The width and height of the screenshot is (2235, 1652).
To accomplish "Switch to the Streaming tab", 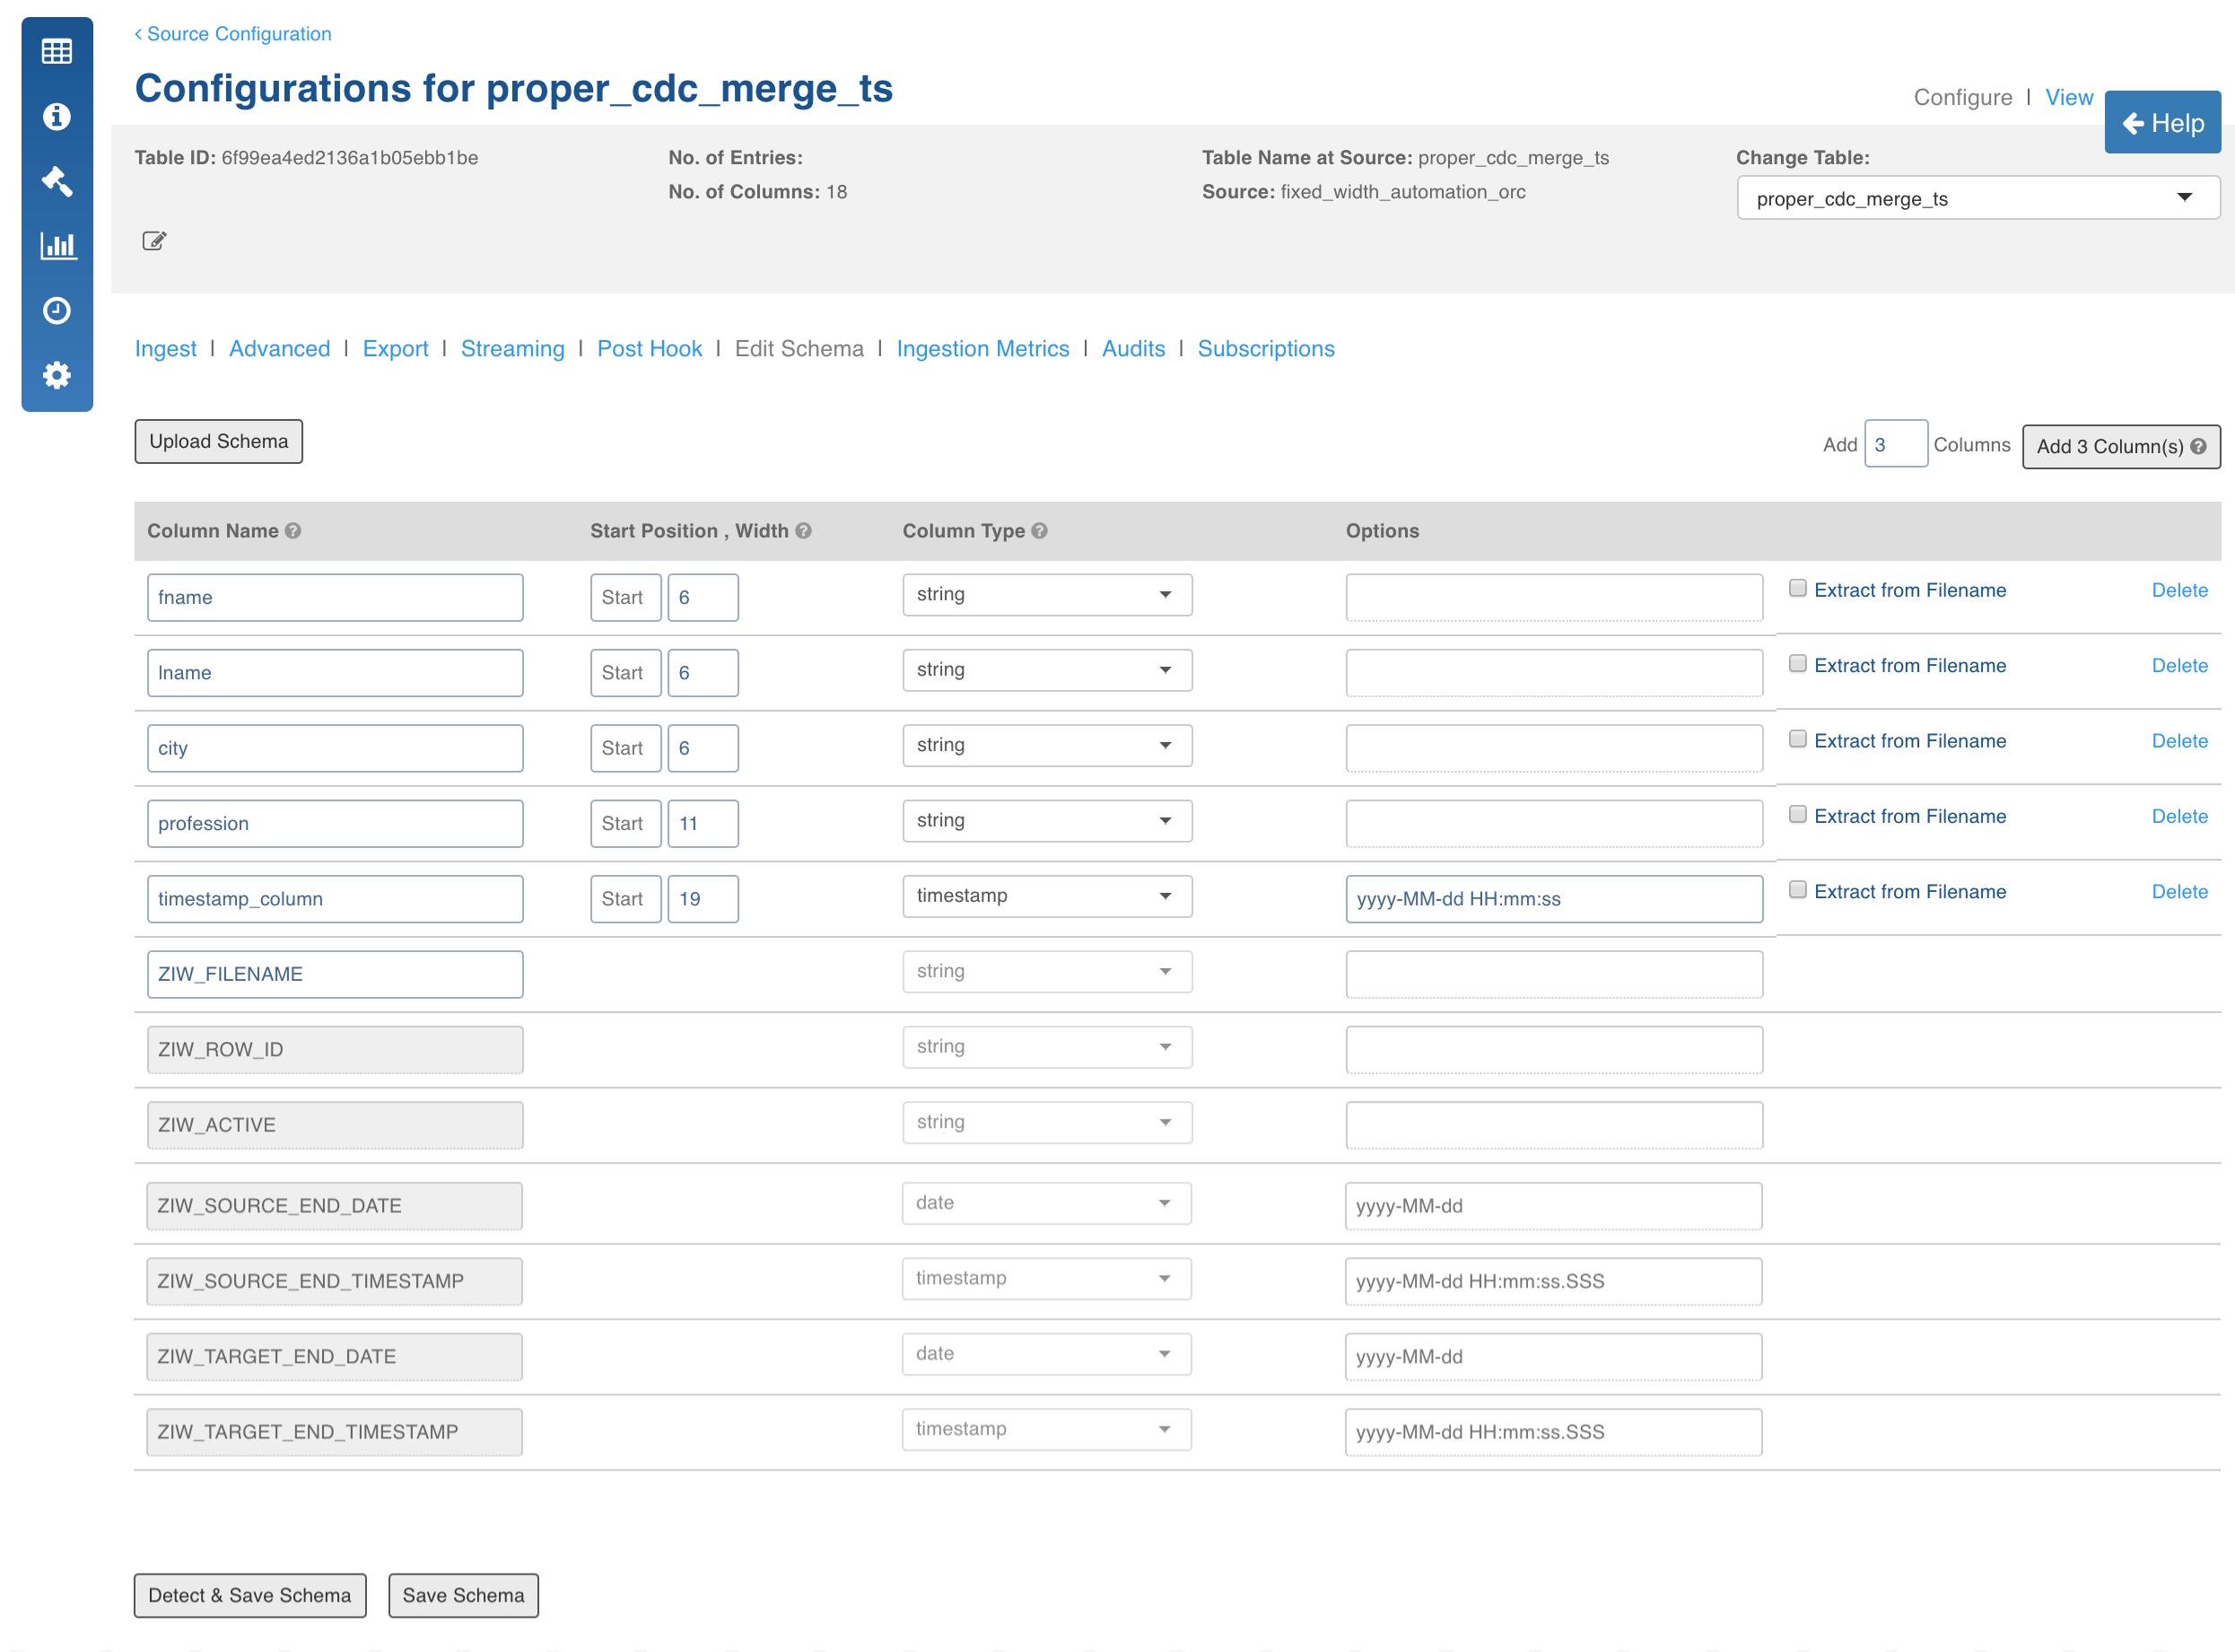I will click(x=512, y=348).
